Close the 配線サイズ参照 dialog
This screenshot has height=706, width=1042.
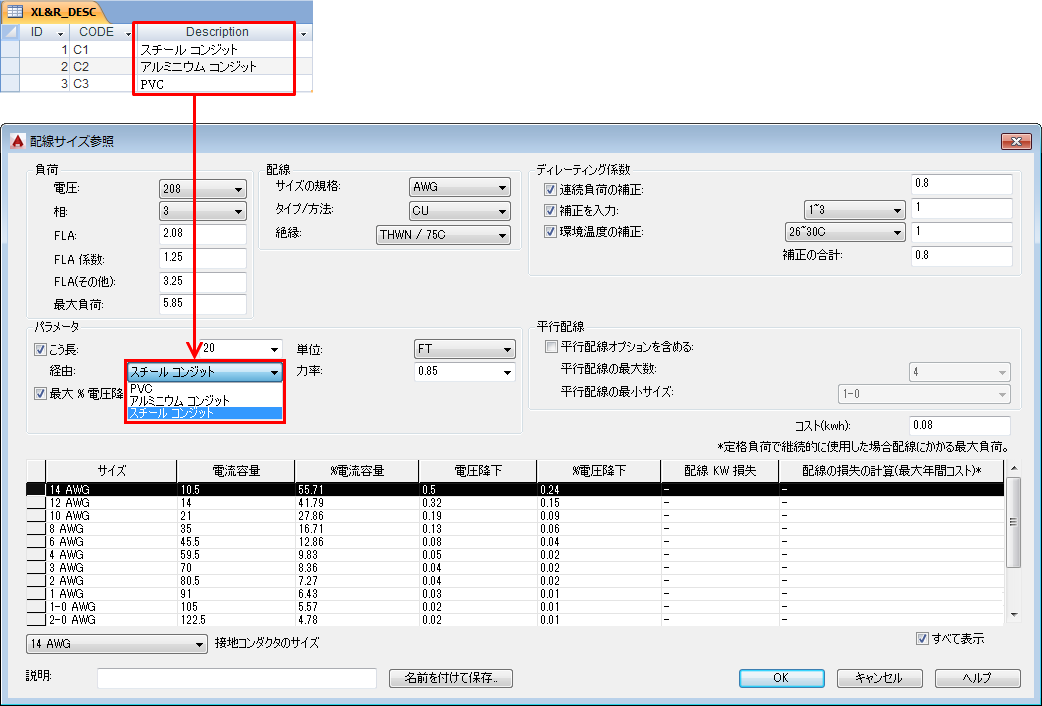point(1016,141)
